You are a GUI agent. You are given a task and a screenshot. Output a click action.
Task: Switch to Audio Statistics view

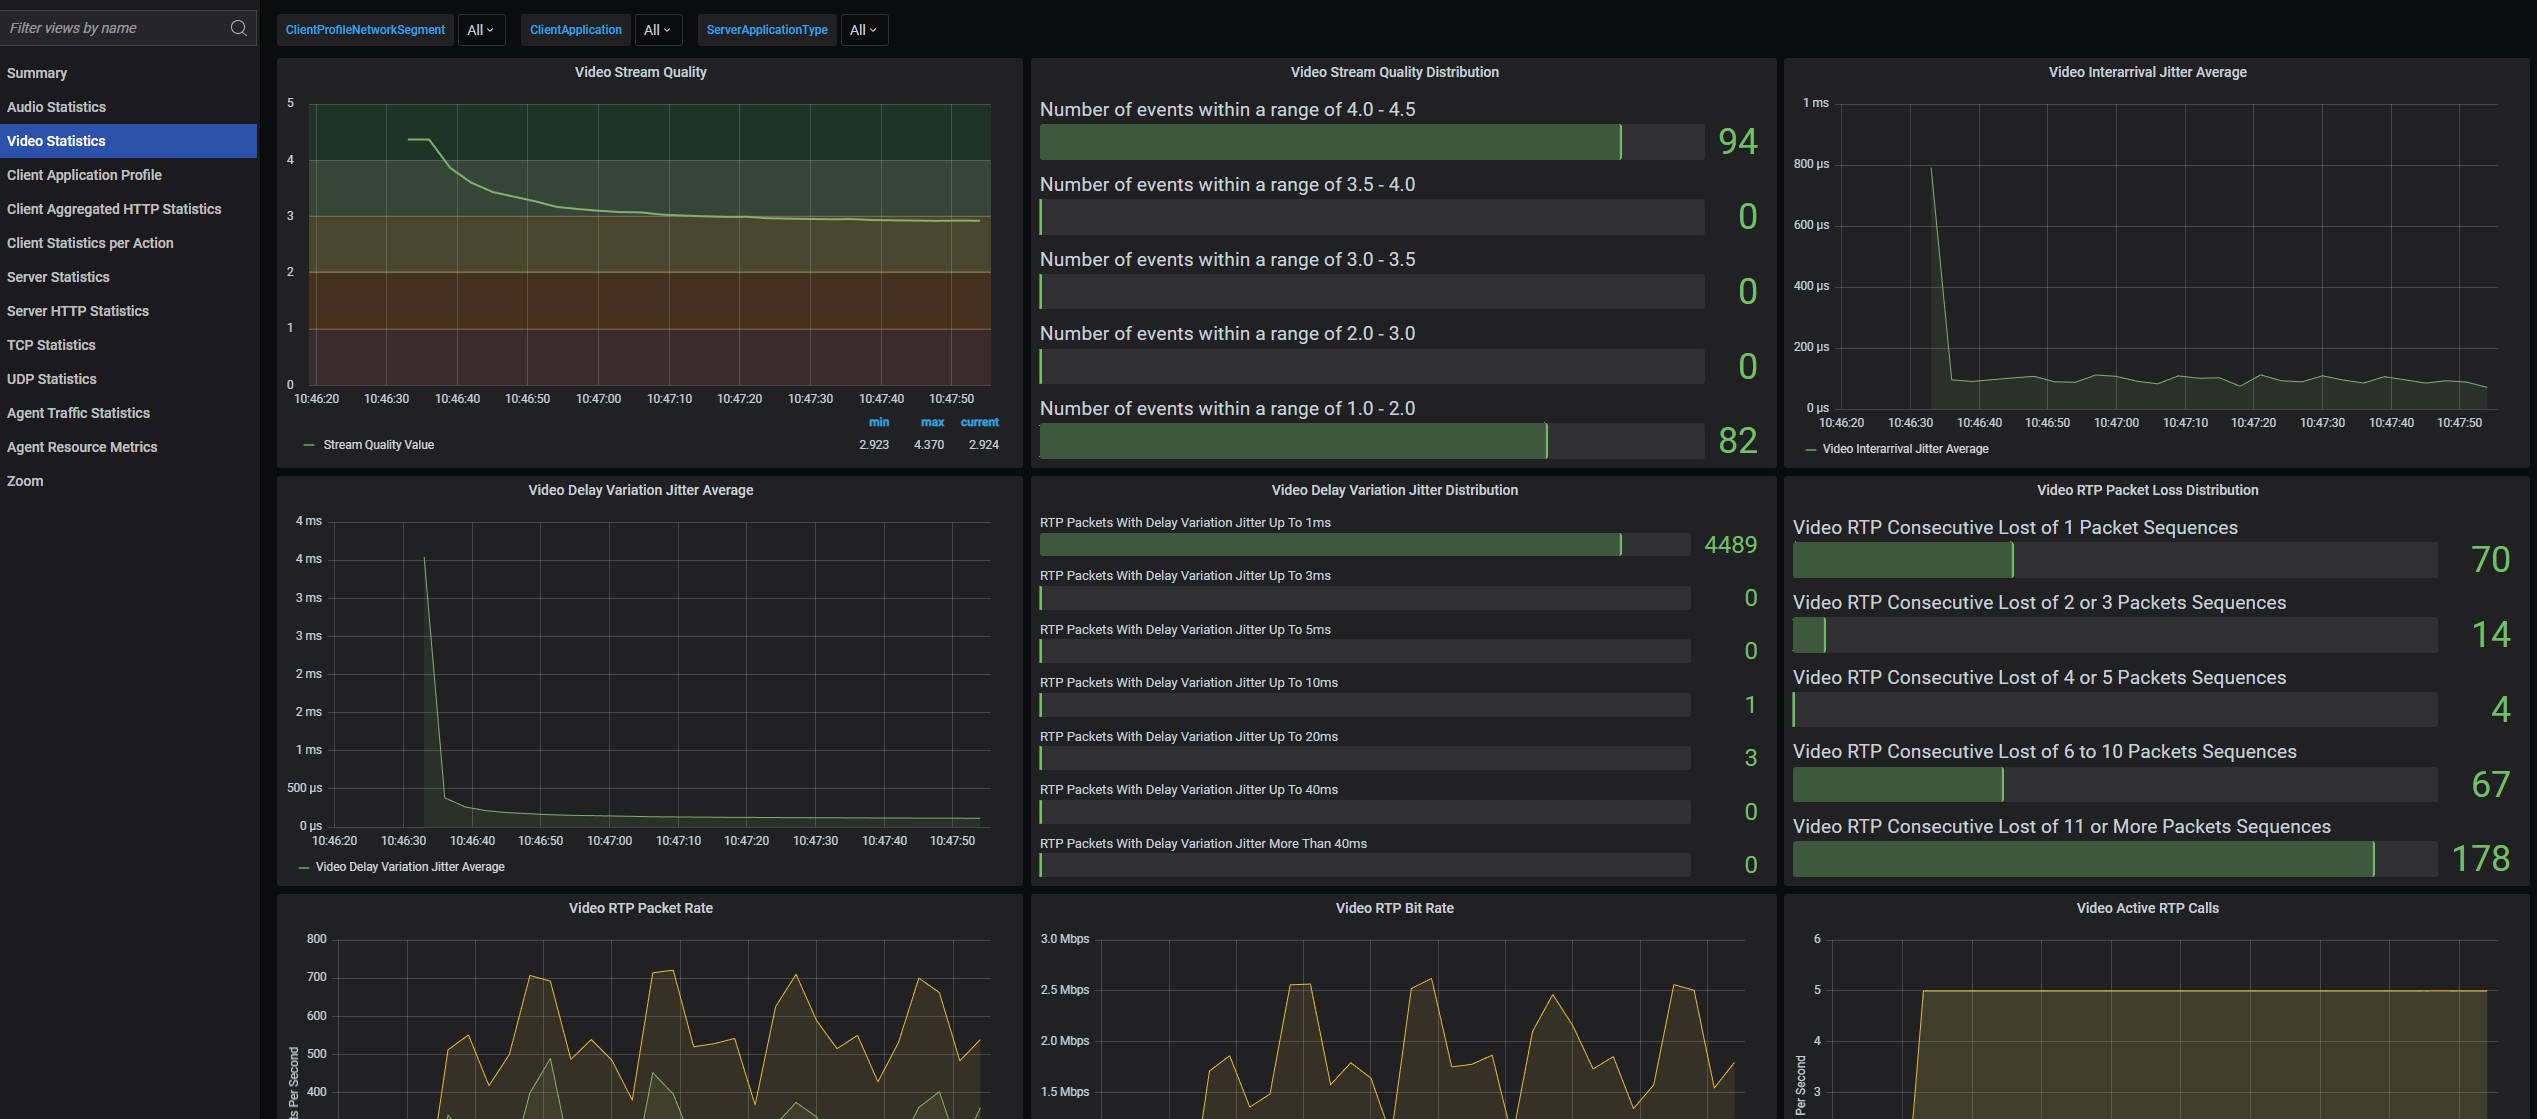(x=56, y=107)
